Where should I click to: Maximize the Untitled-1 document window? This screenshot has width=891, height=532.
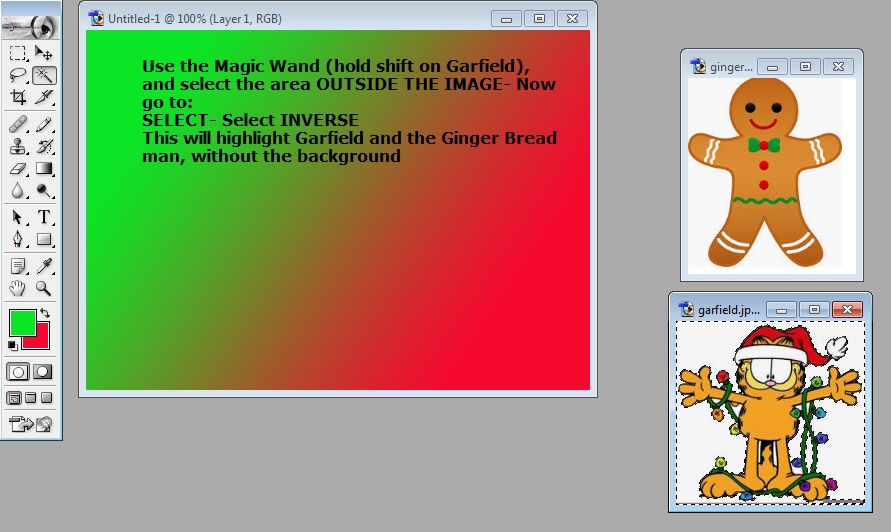click(x=539, y=19)
